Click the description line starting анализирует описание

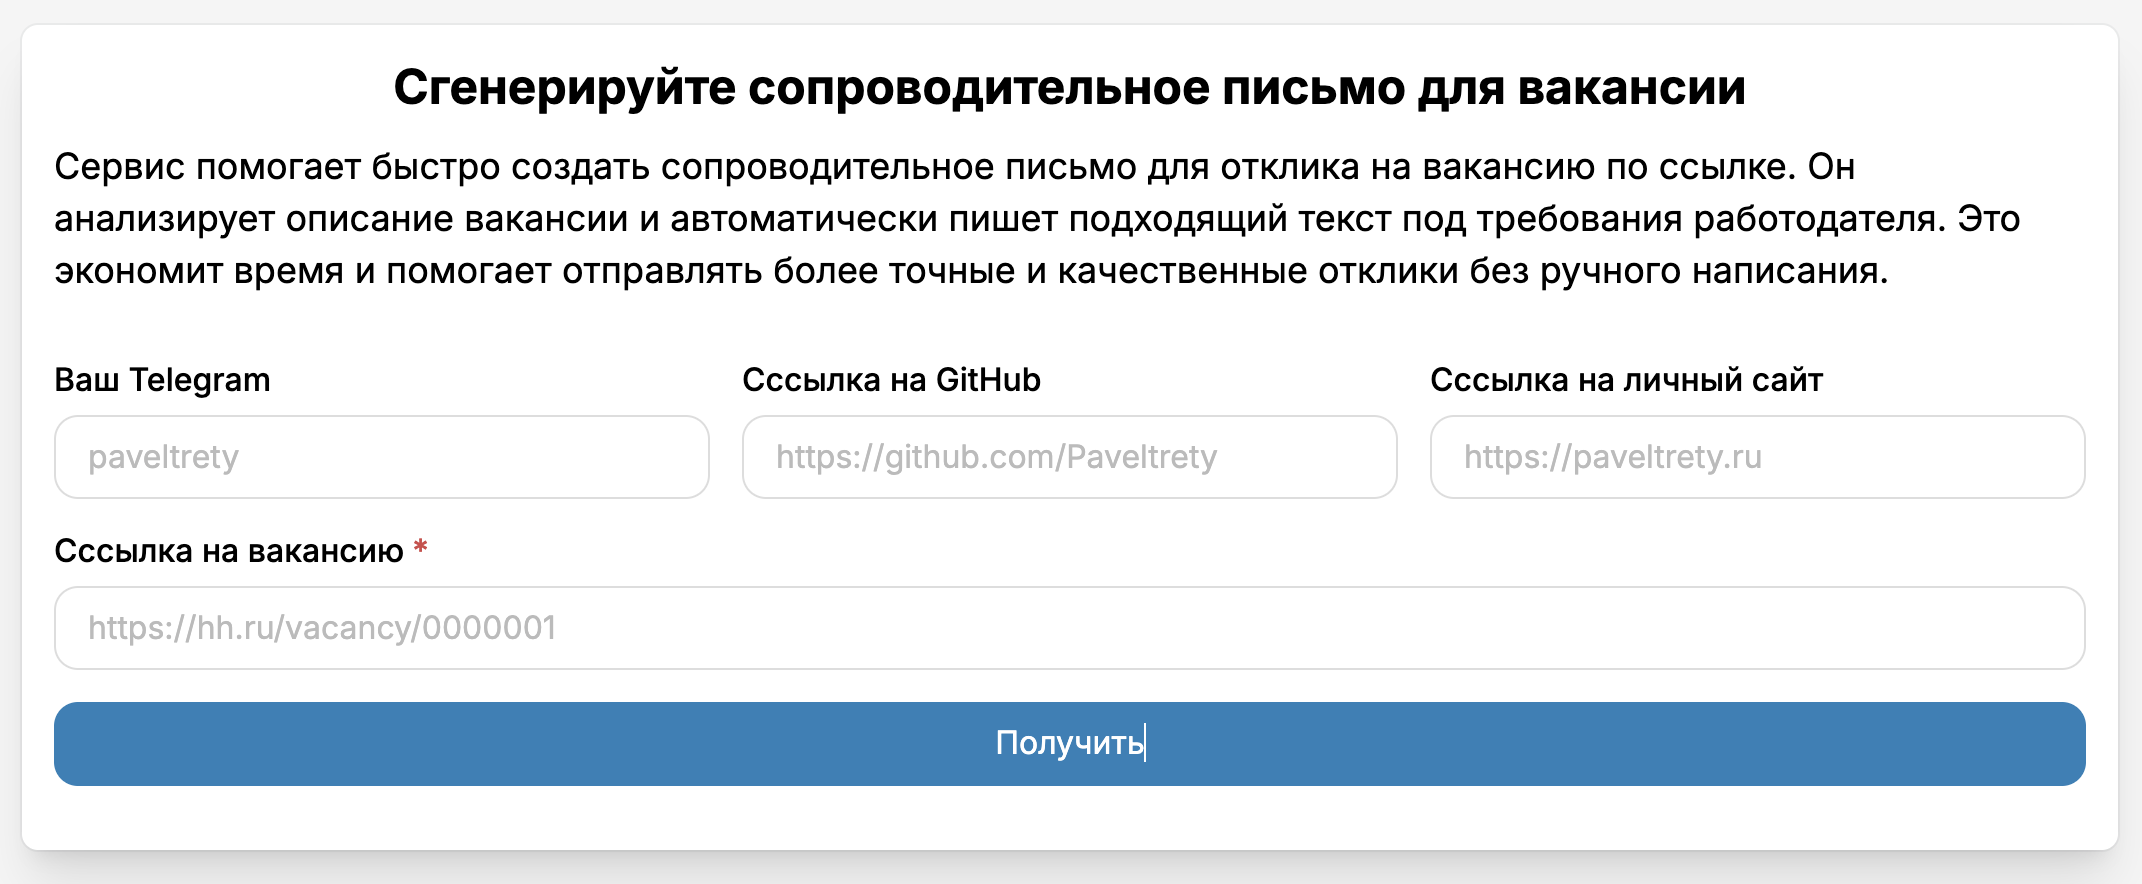coord(1036,219)
